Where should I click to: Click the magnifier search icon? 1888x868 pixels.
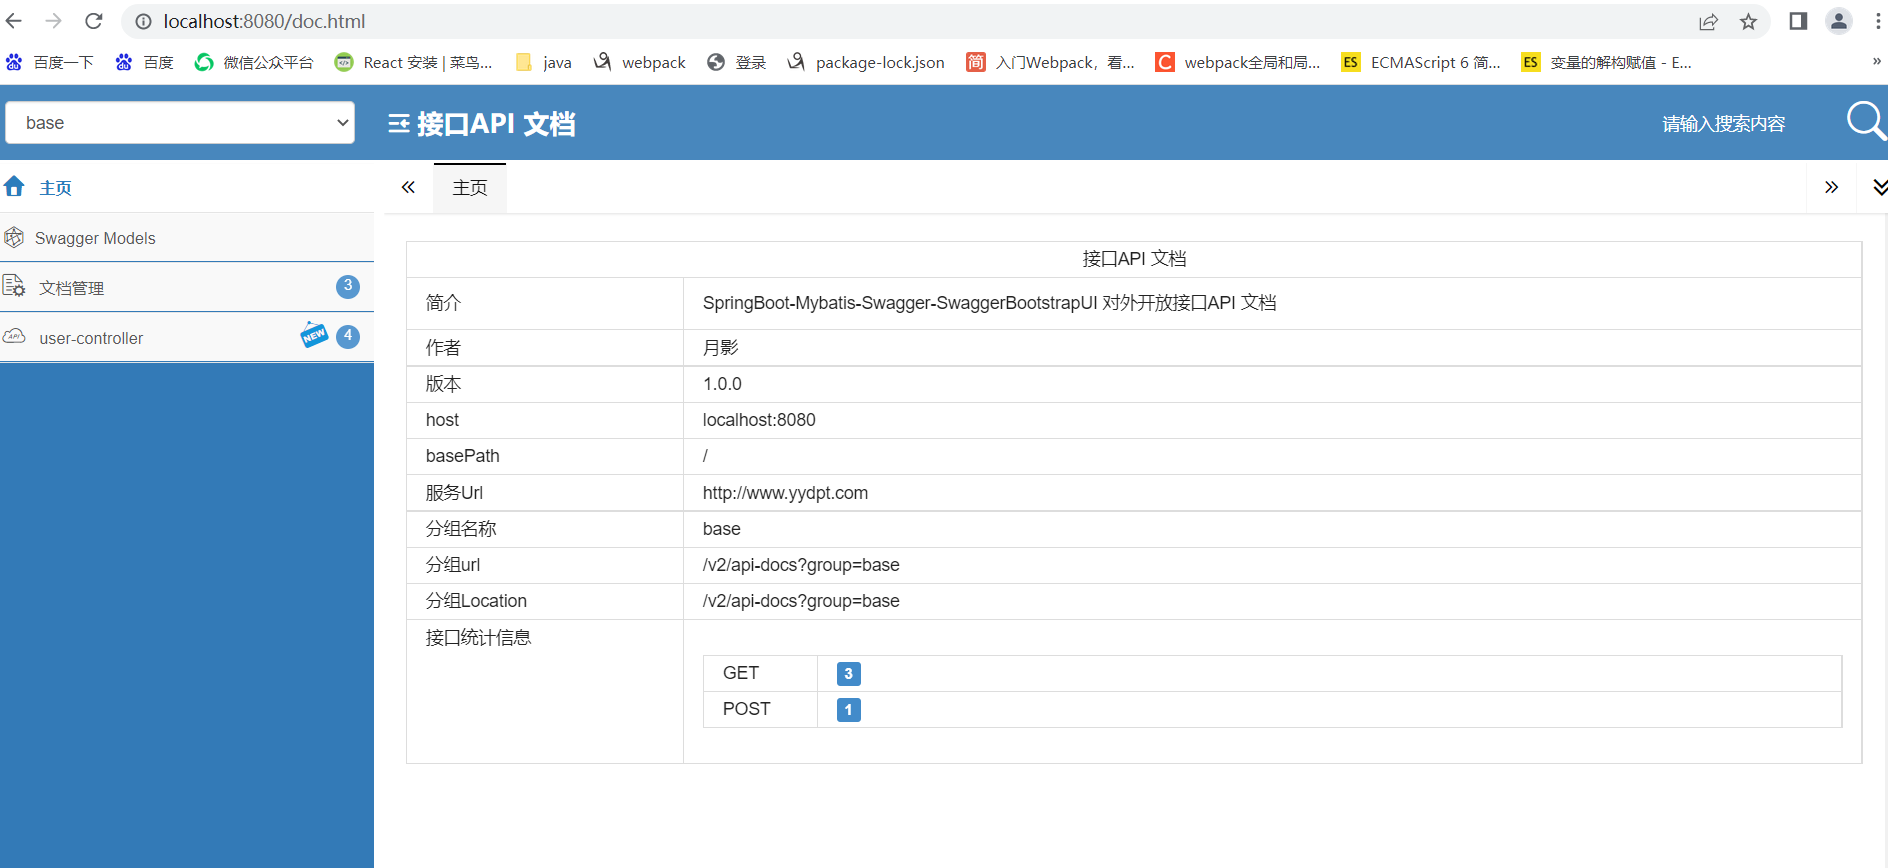click(1866, 121)
